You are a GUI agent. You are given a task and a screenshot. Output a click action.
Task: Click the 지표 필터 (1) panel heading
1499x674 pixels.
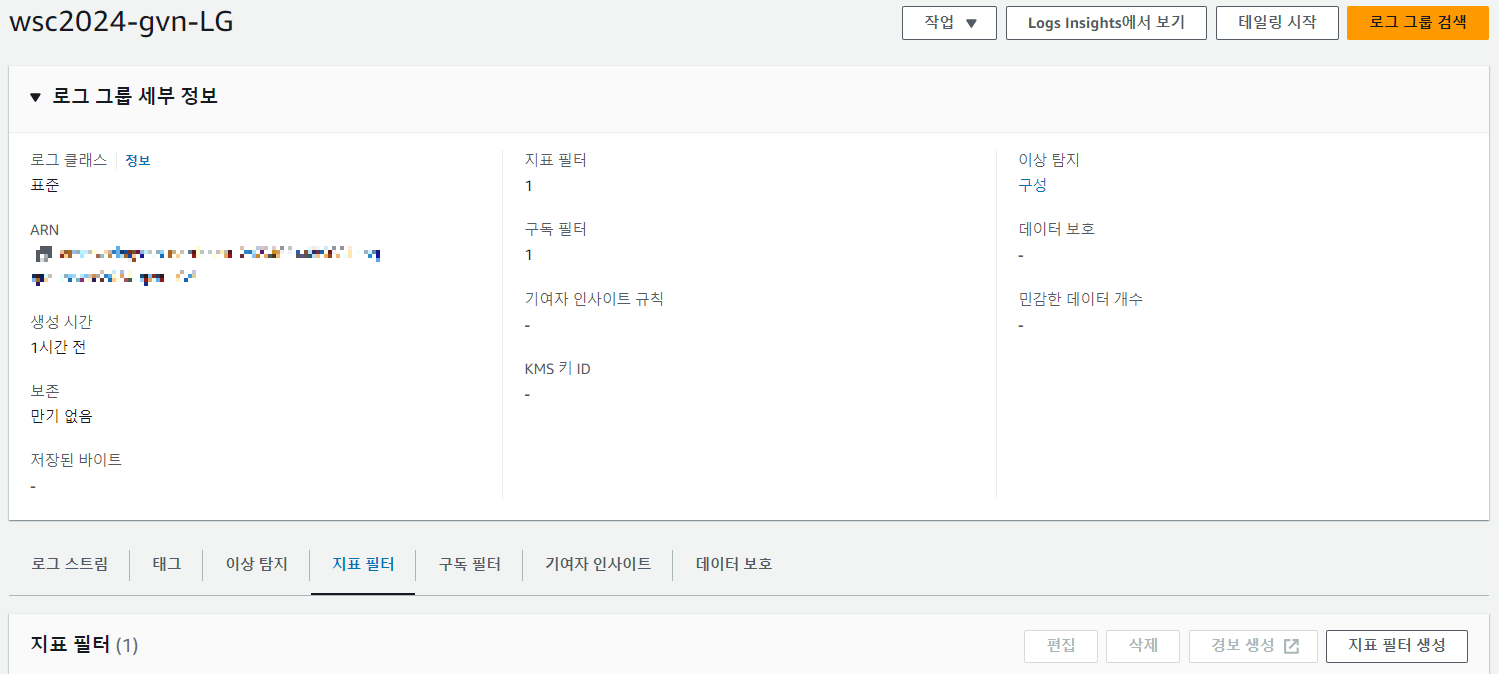pos(84,645)
